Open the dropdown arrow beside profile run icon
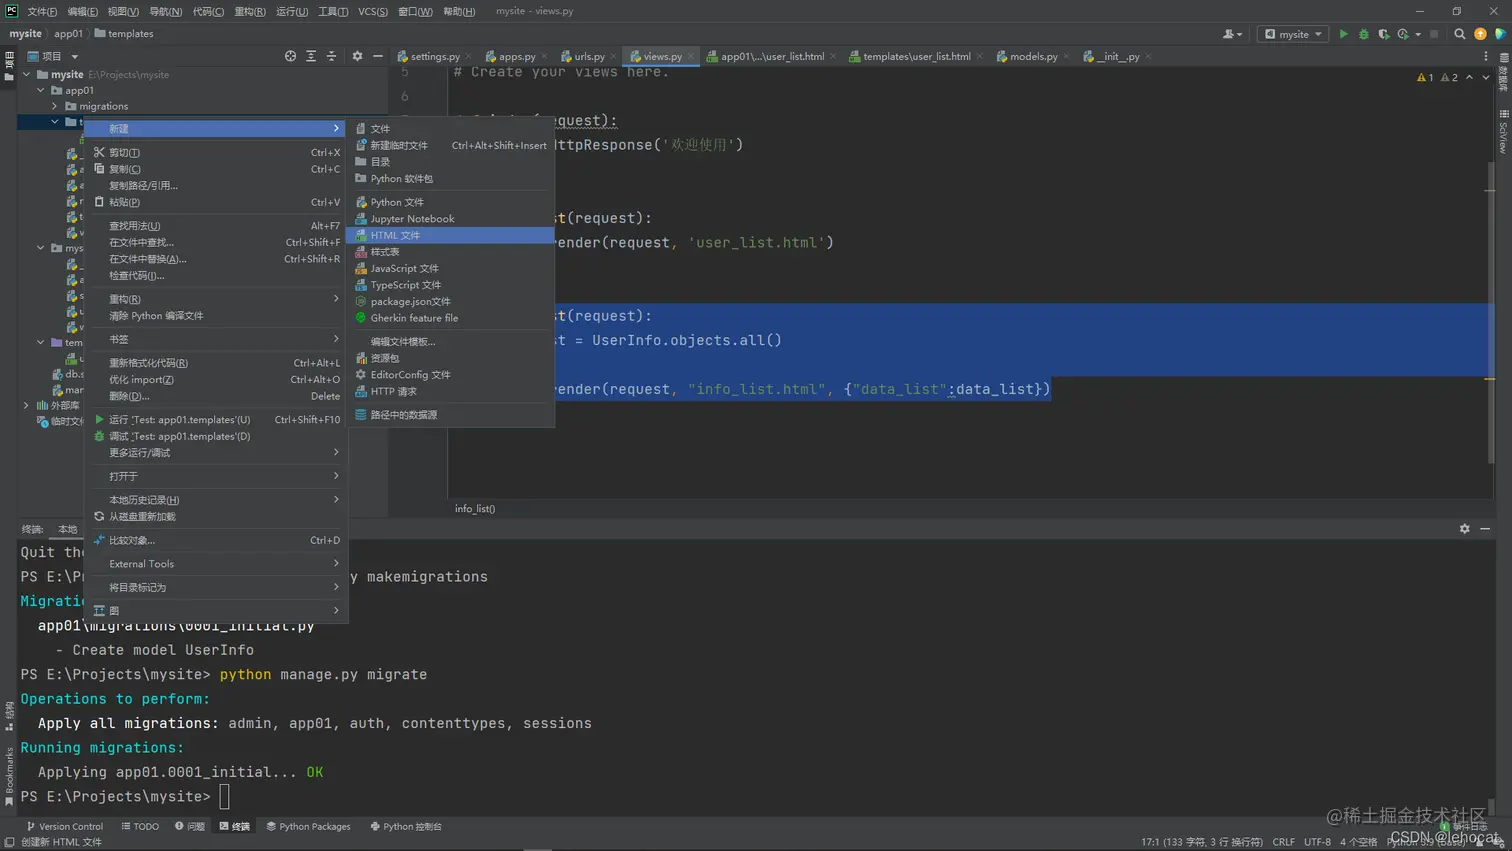The image size is (1512, 851). pyautogui.click(x=1418, y=34)
